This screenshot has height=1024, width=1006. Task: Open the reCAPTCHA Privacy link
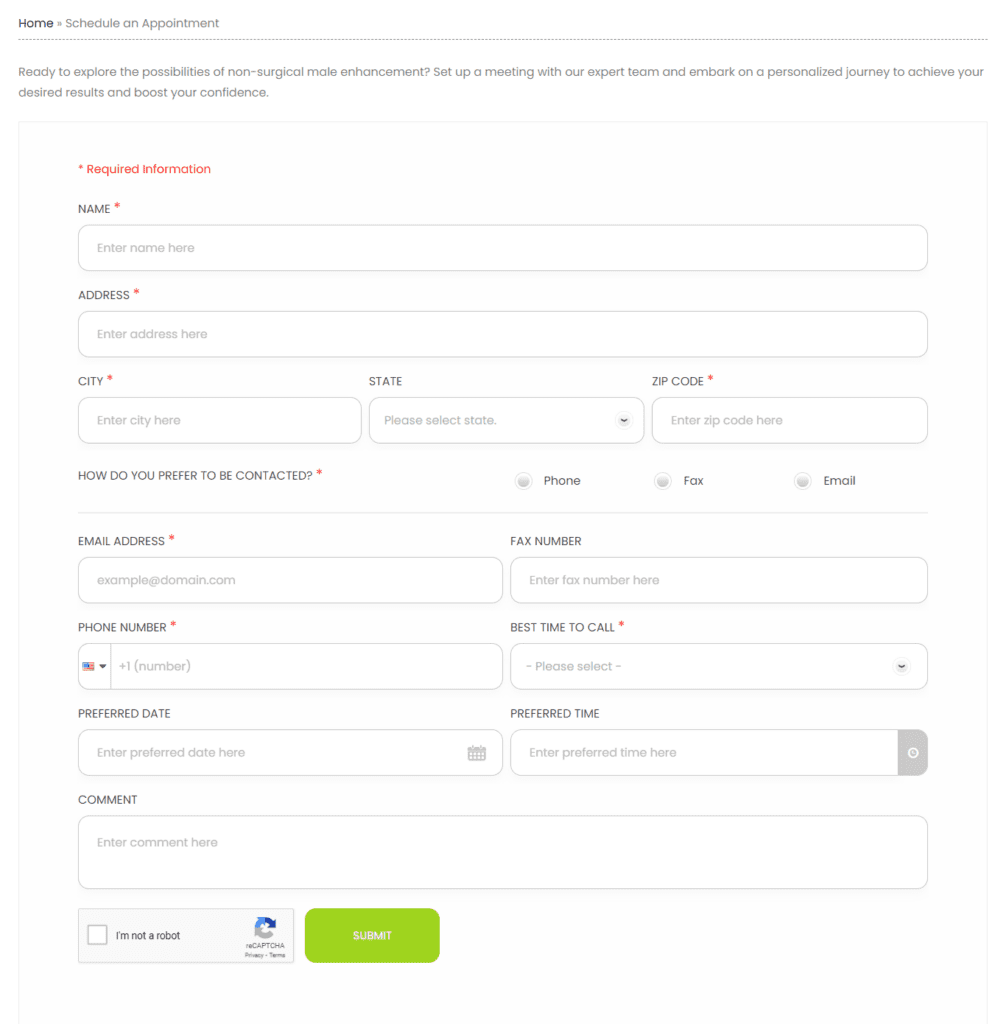point(253,955)
